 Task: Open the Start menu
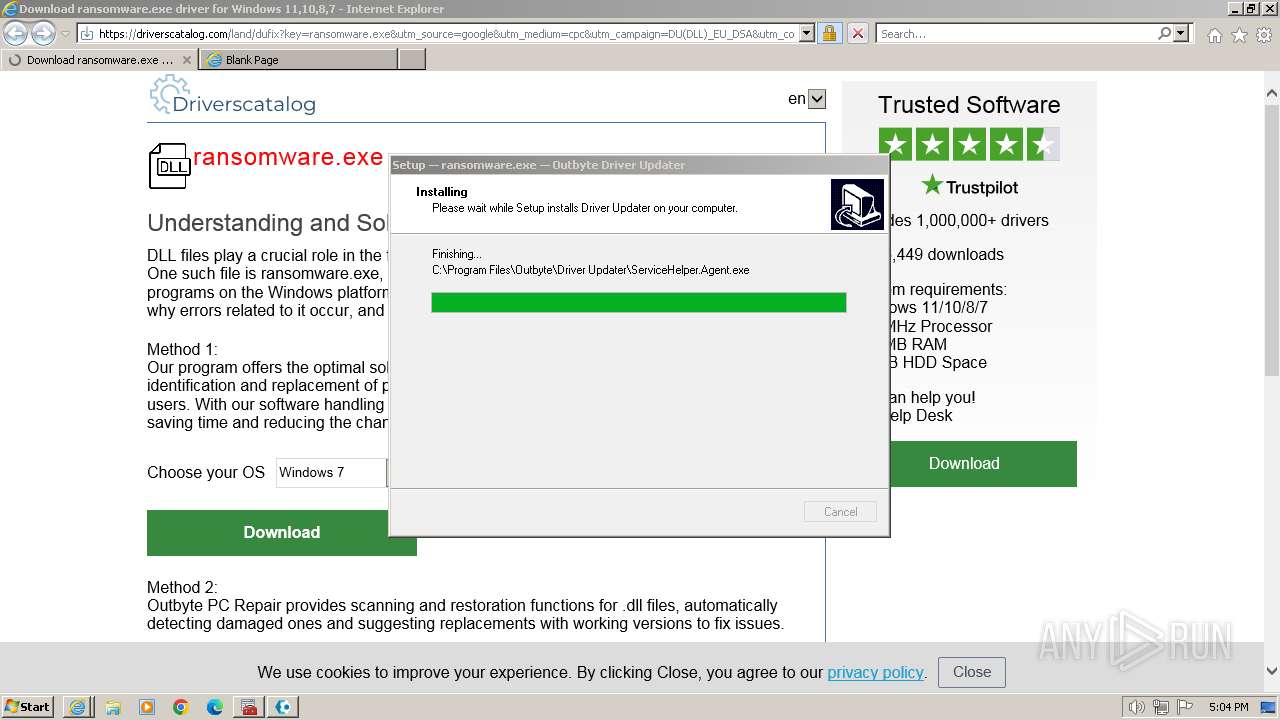(x=27, y=706)
